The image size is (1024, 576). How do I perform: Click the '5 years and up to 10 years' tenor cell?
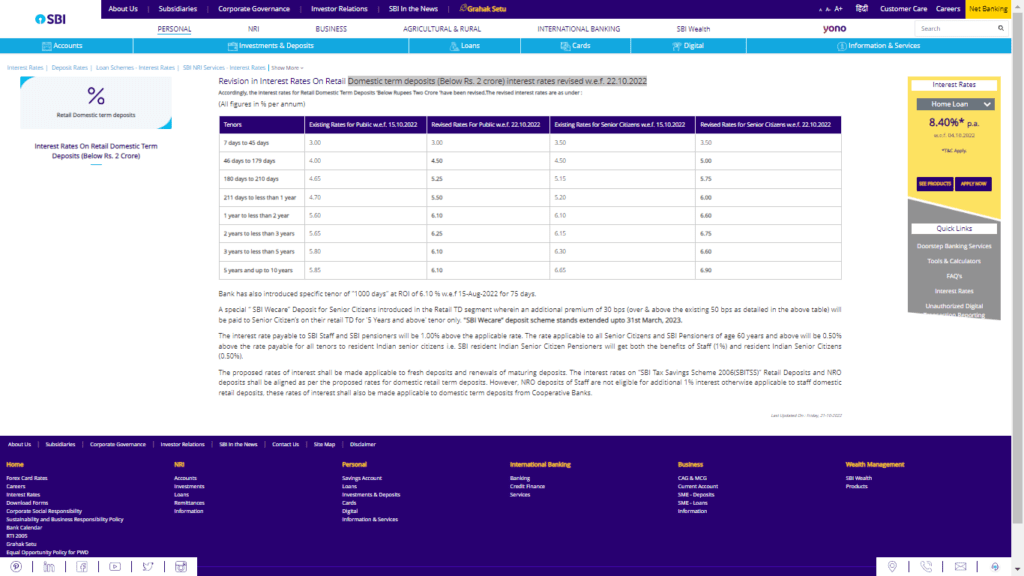(x=261, y=270)
